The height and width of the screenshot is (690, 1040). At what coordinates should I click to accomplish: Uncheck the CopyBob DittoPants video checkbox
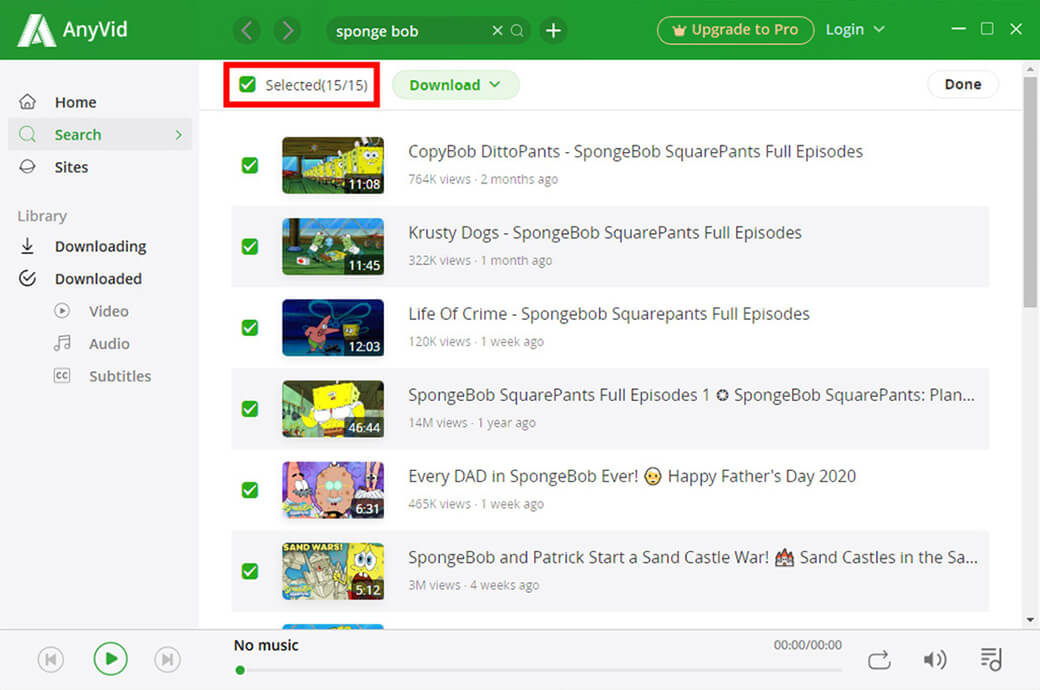[249, 165]
